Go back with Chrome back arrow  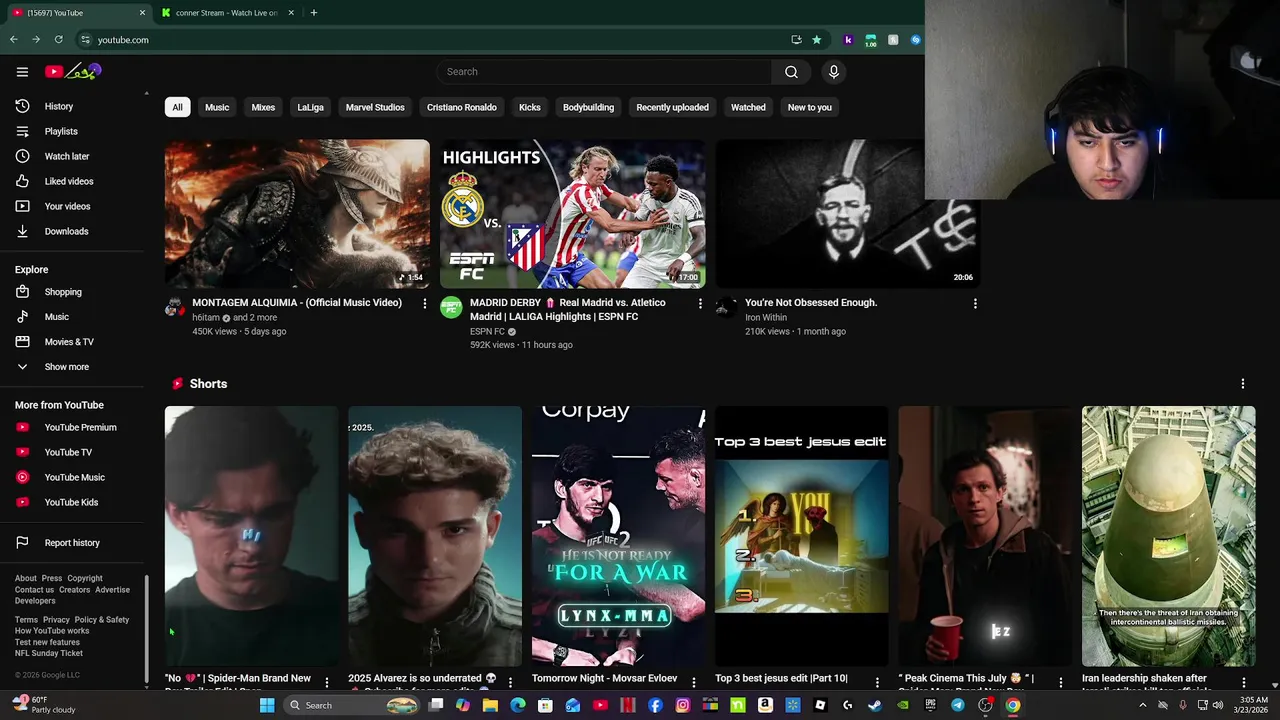click(x=14, y=40)
